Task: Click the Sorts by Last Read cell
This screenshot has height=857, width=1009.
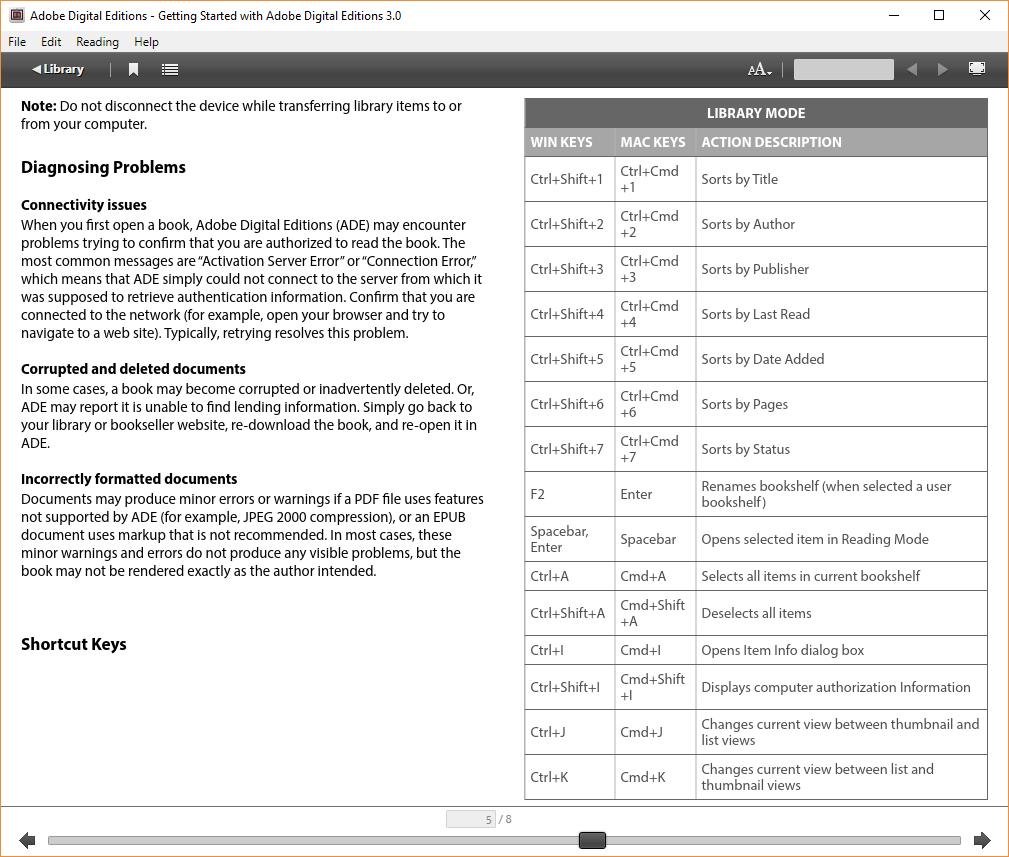Action: click(x=842, y=315)
